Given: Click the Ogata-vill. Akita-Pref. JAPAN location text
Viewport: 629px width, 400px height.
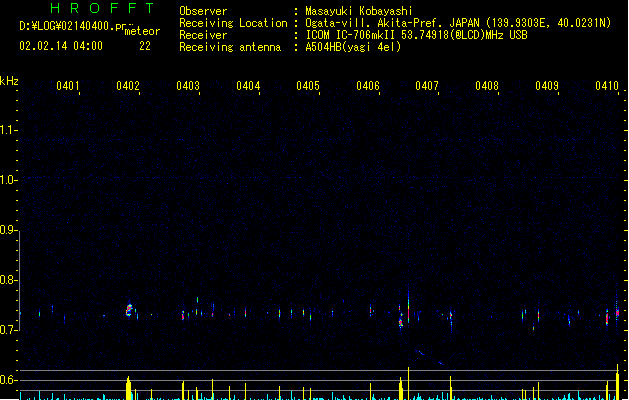Looking at the screenshot, I should pos(392,23).
